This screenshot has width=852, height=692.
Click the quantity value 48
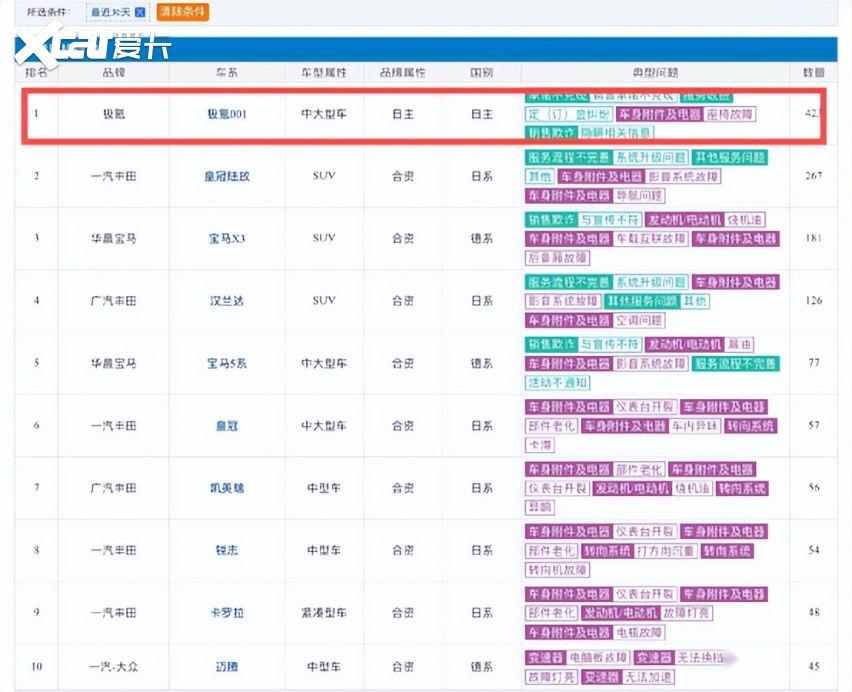point(813,612)
